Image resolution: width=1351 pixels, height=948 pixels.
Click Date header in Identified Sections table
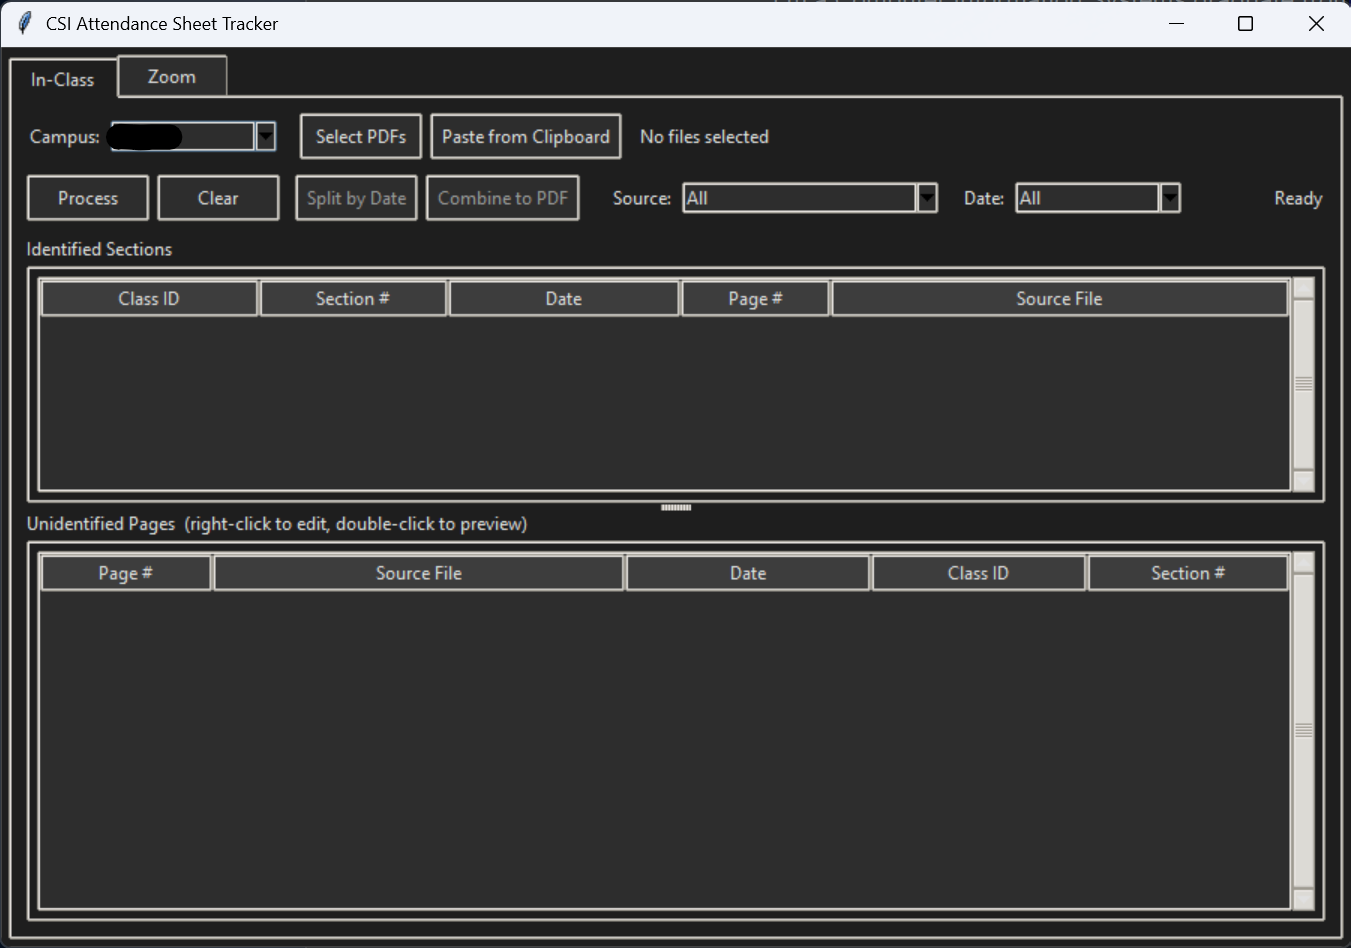pyautogui.click(x=564, y=298)
